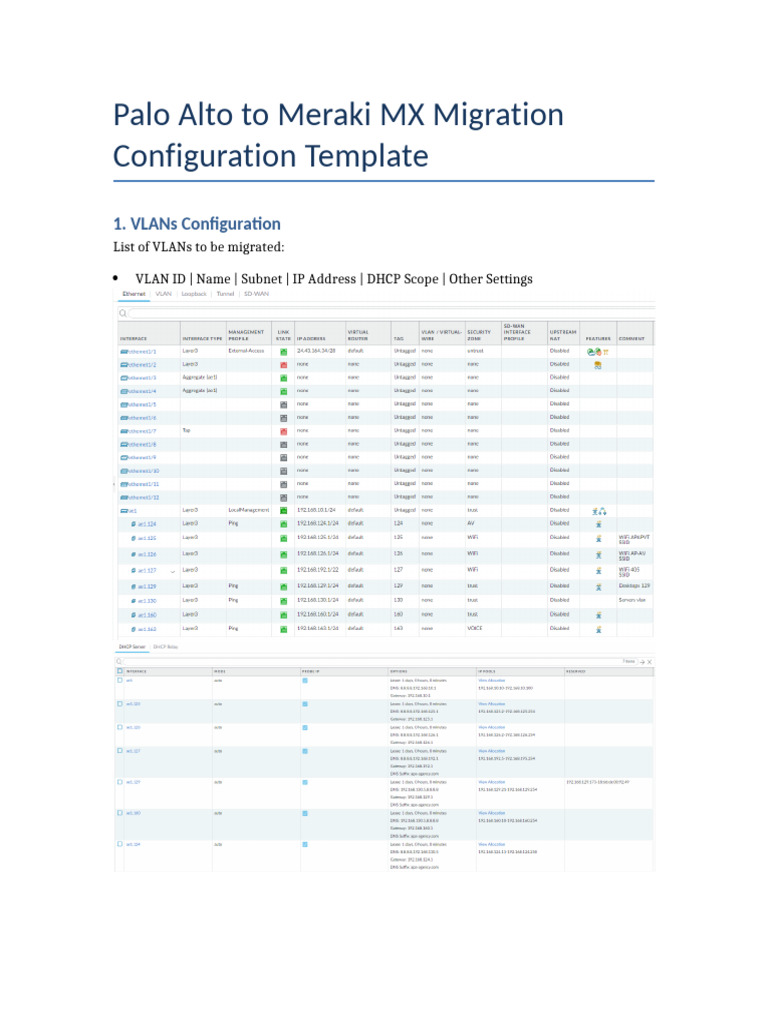Click the text 'List of VLANs to be migrated:'
The width and height of the screenshot is (768, 1024).
tap(199, 247)
